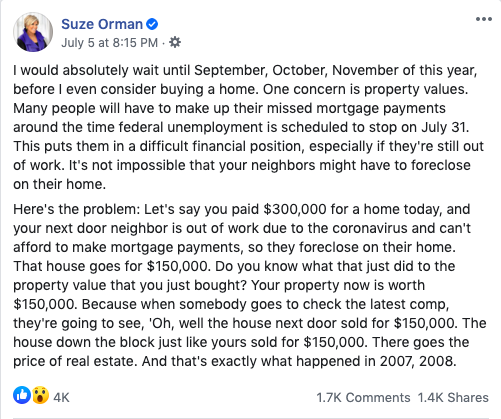
Task: Click the gear audience icon beside the timestamp
Action: tap(175, 42)
